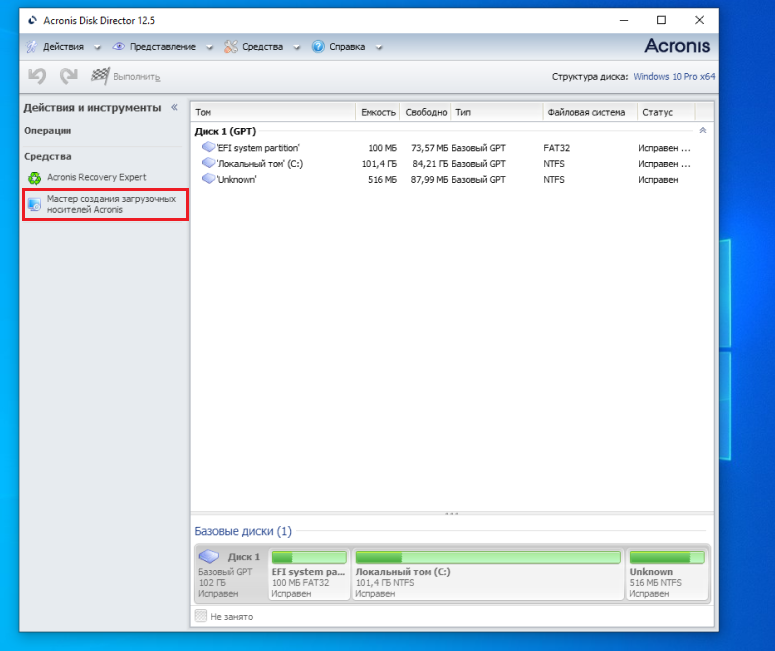This screenshot has height=651, width=775.
Task: Click the Операции section heading
Action: coord(47,130)
